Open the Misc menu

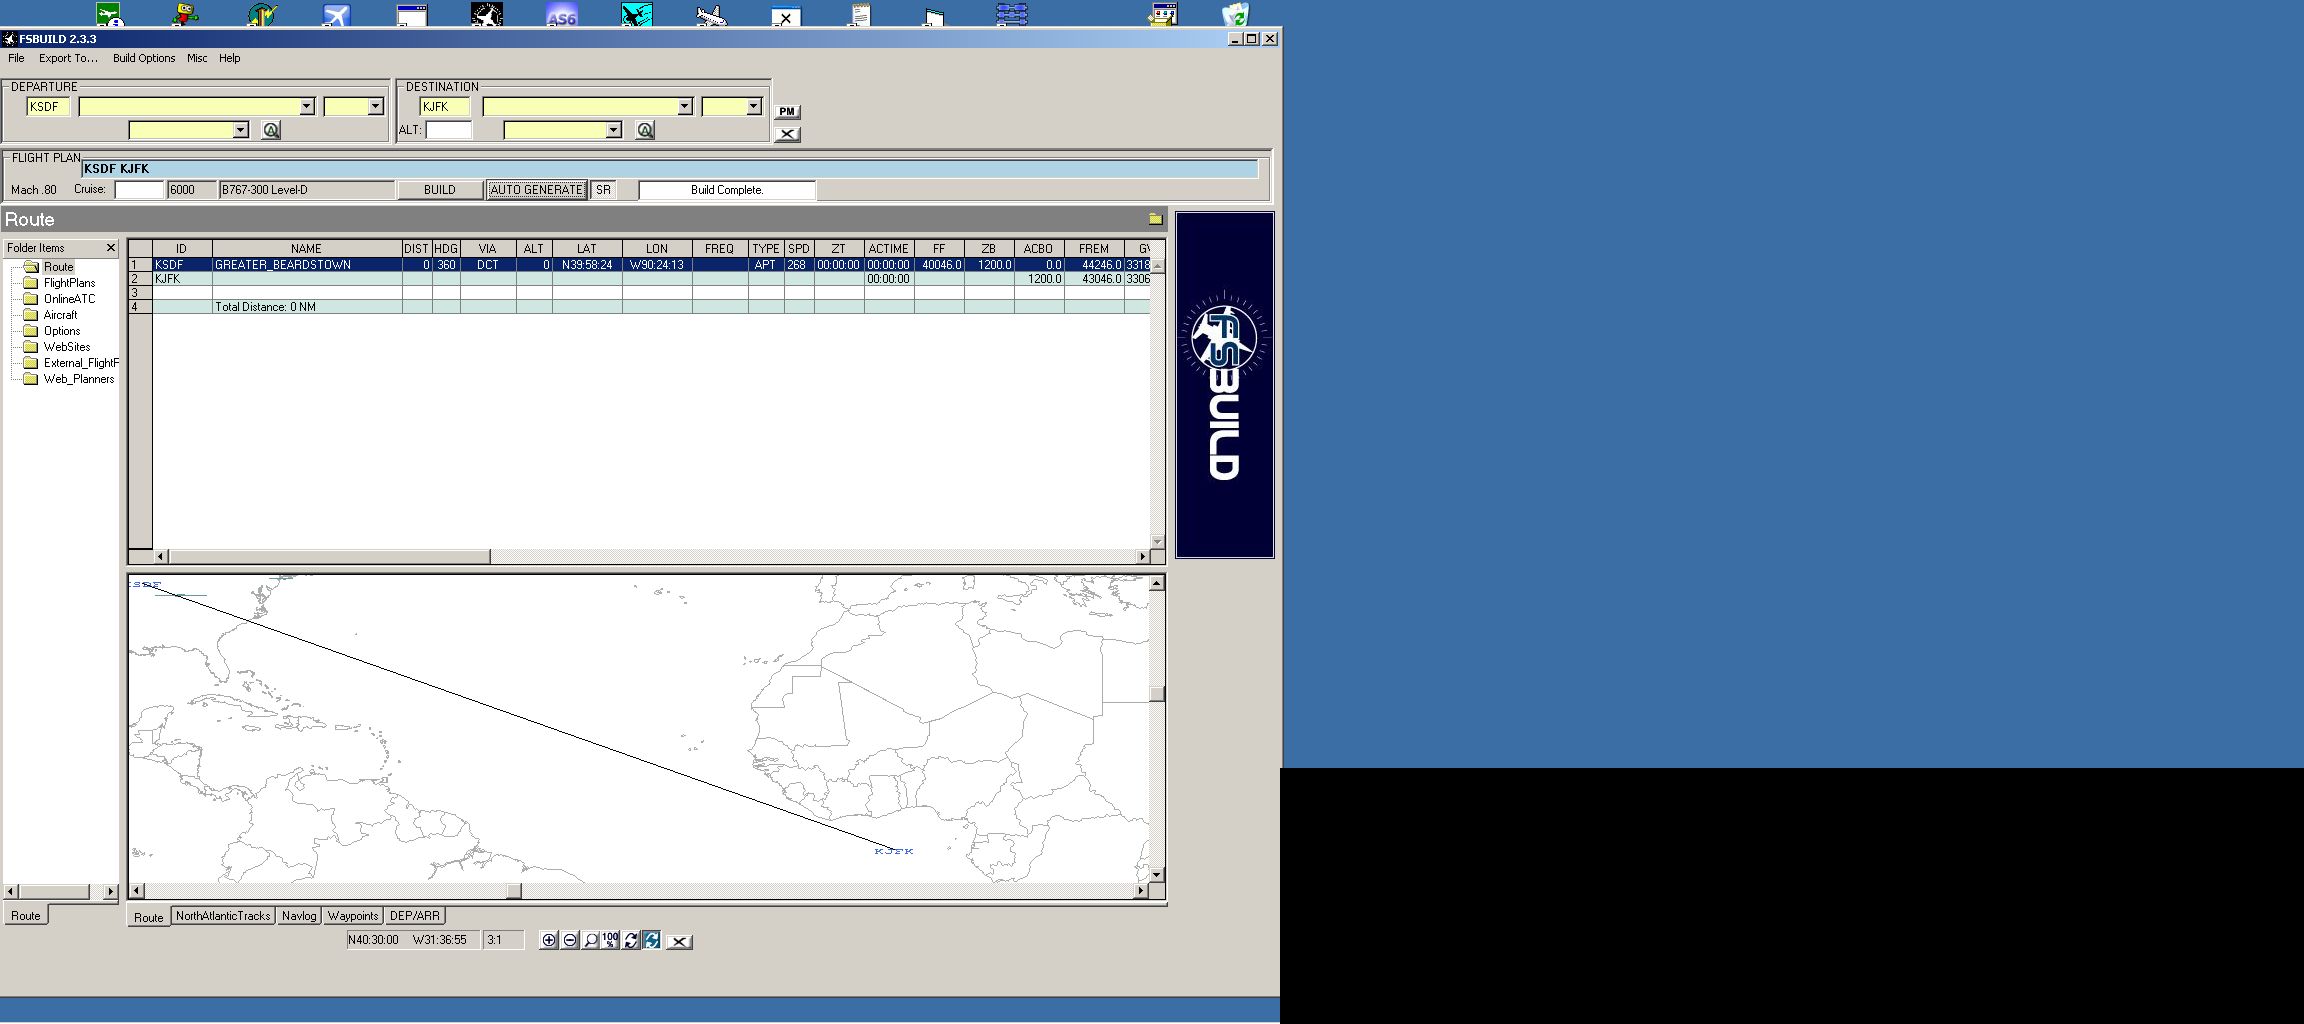pyautogui.click(x=197, y=58)
